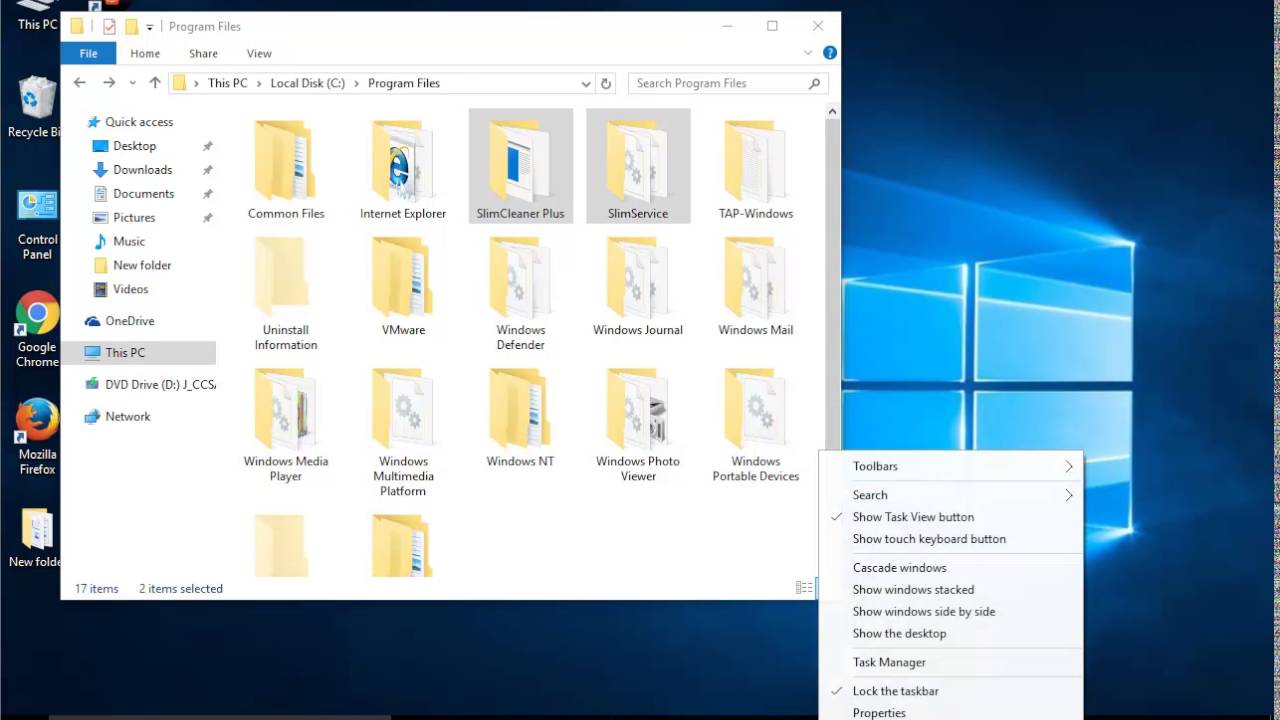
Task: Open the Common Files folder icon
Action: [285, 160]
